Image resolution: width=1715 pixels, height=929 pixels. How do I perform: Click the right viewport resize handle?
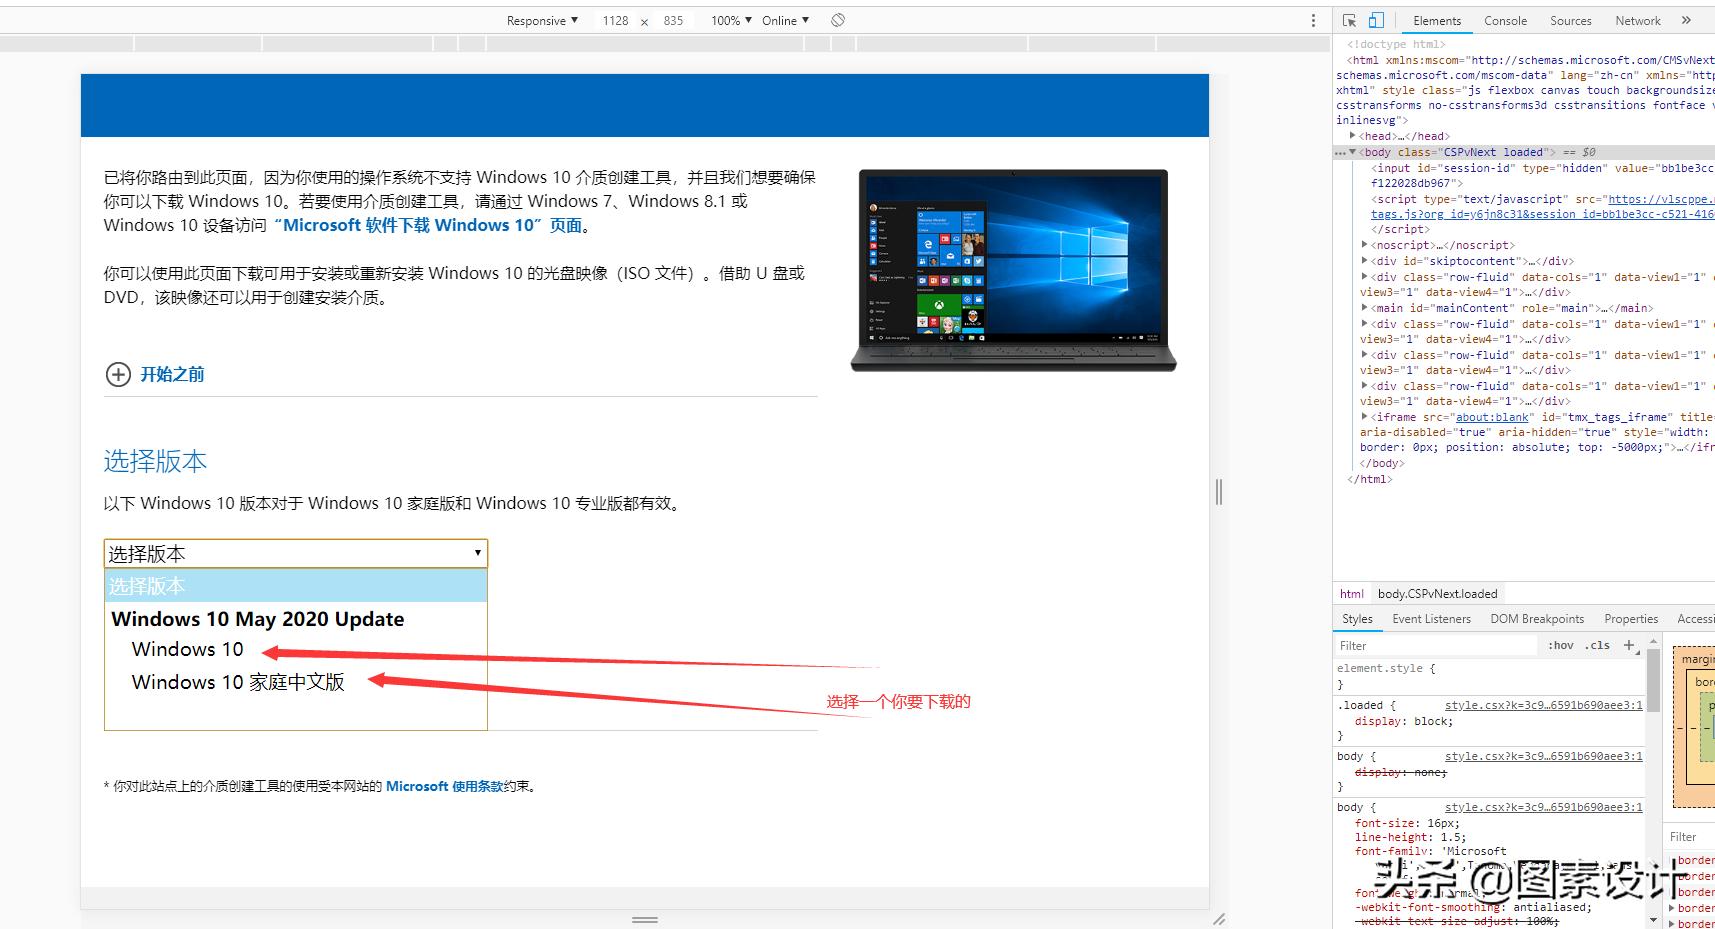pyautogui.click(x=1218, y=491)
